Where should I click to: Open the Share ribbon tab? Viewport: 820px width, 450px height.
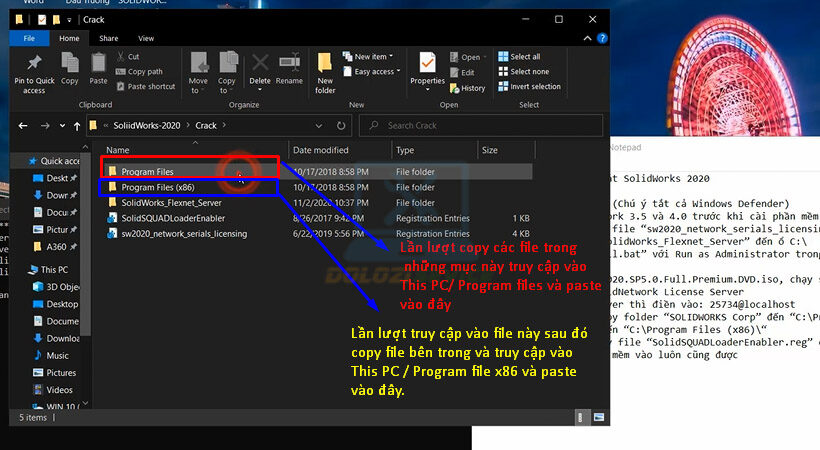[108, 38]
